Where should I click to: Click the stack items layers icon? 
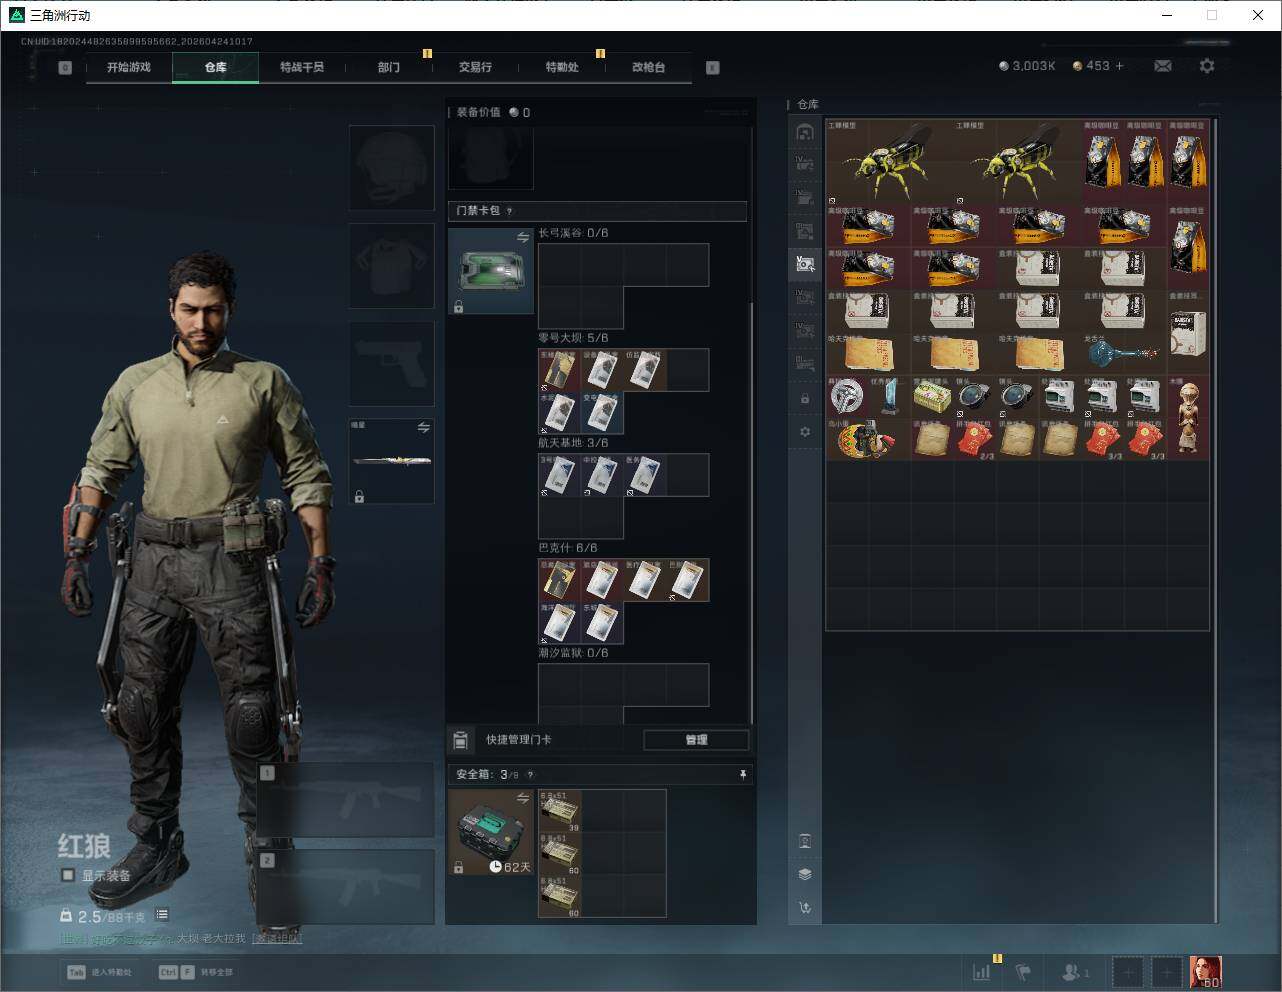[805, 874]
